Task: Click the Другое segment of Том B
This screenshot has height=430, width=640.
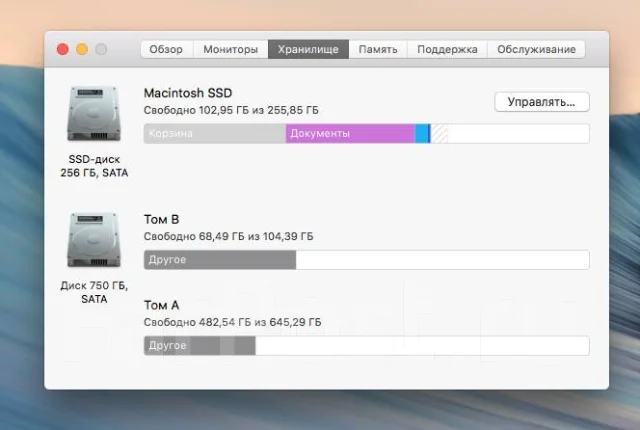Action: [220, 260]
